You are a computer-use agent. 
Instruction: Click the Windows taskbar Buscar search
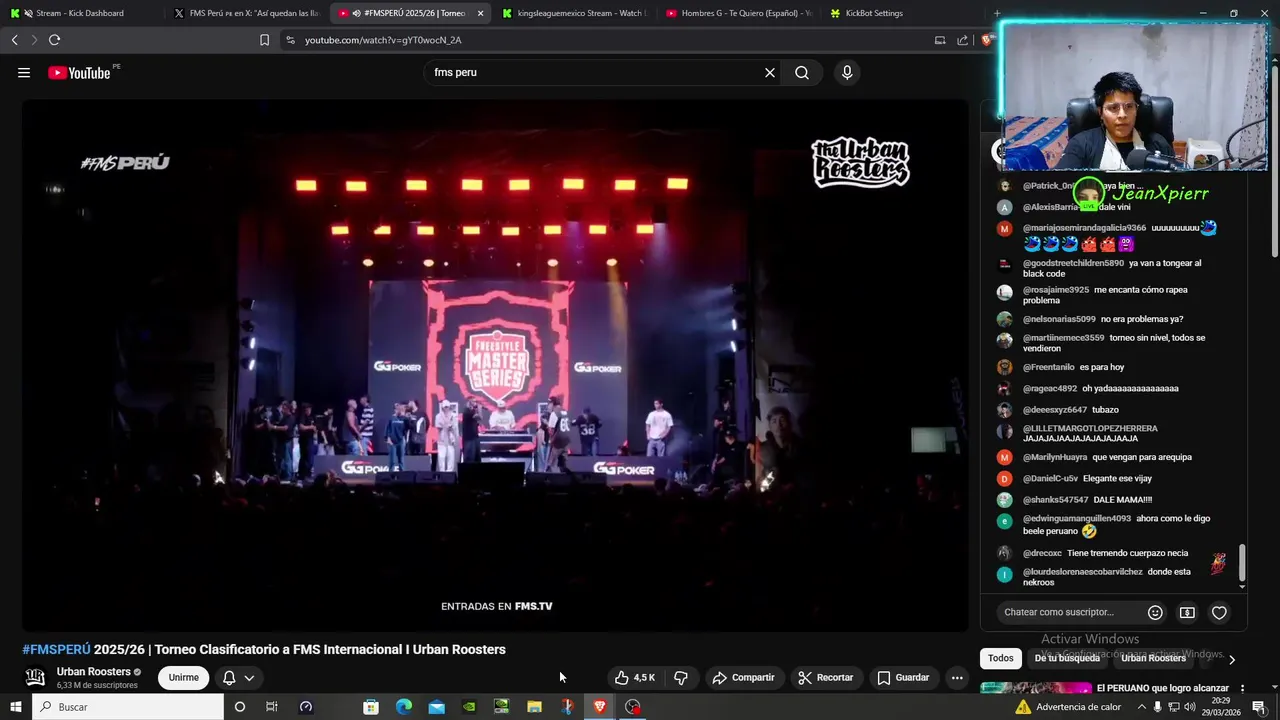[128, 707]
